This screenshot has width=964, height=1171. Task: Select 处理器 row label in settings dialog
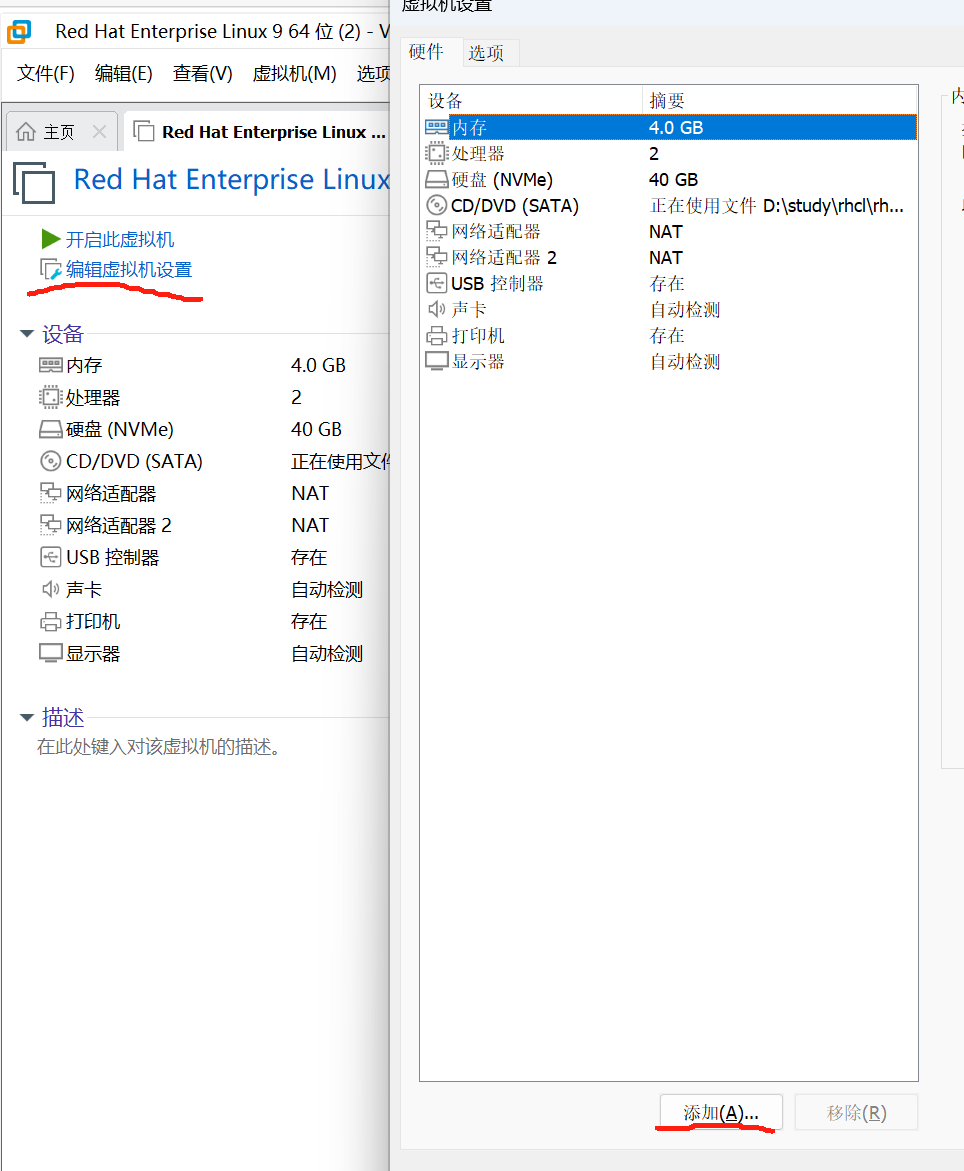click(x=478, y=154)
